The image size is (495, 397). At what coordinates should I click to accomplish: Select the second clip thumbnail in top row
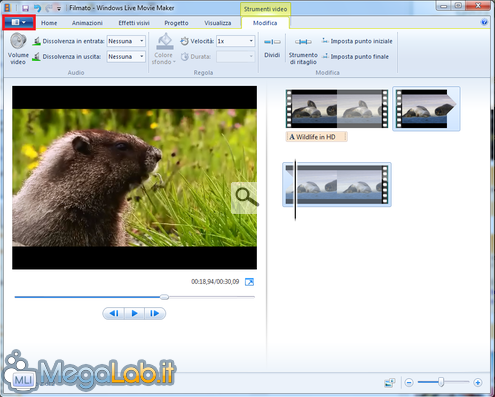tap(426, 109)
